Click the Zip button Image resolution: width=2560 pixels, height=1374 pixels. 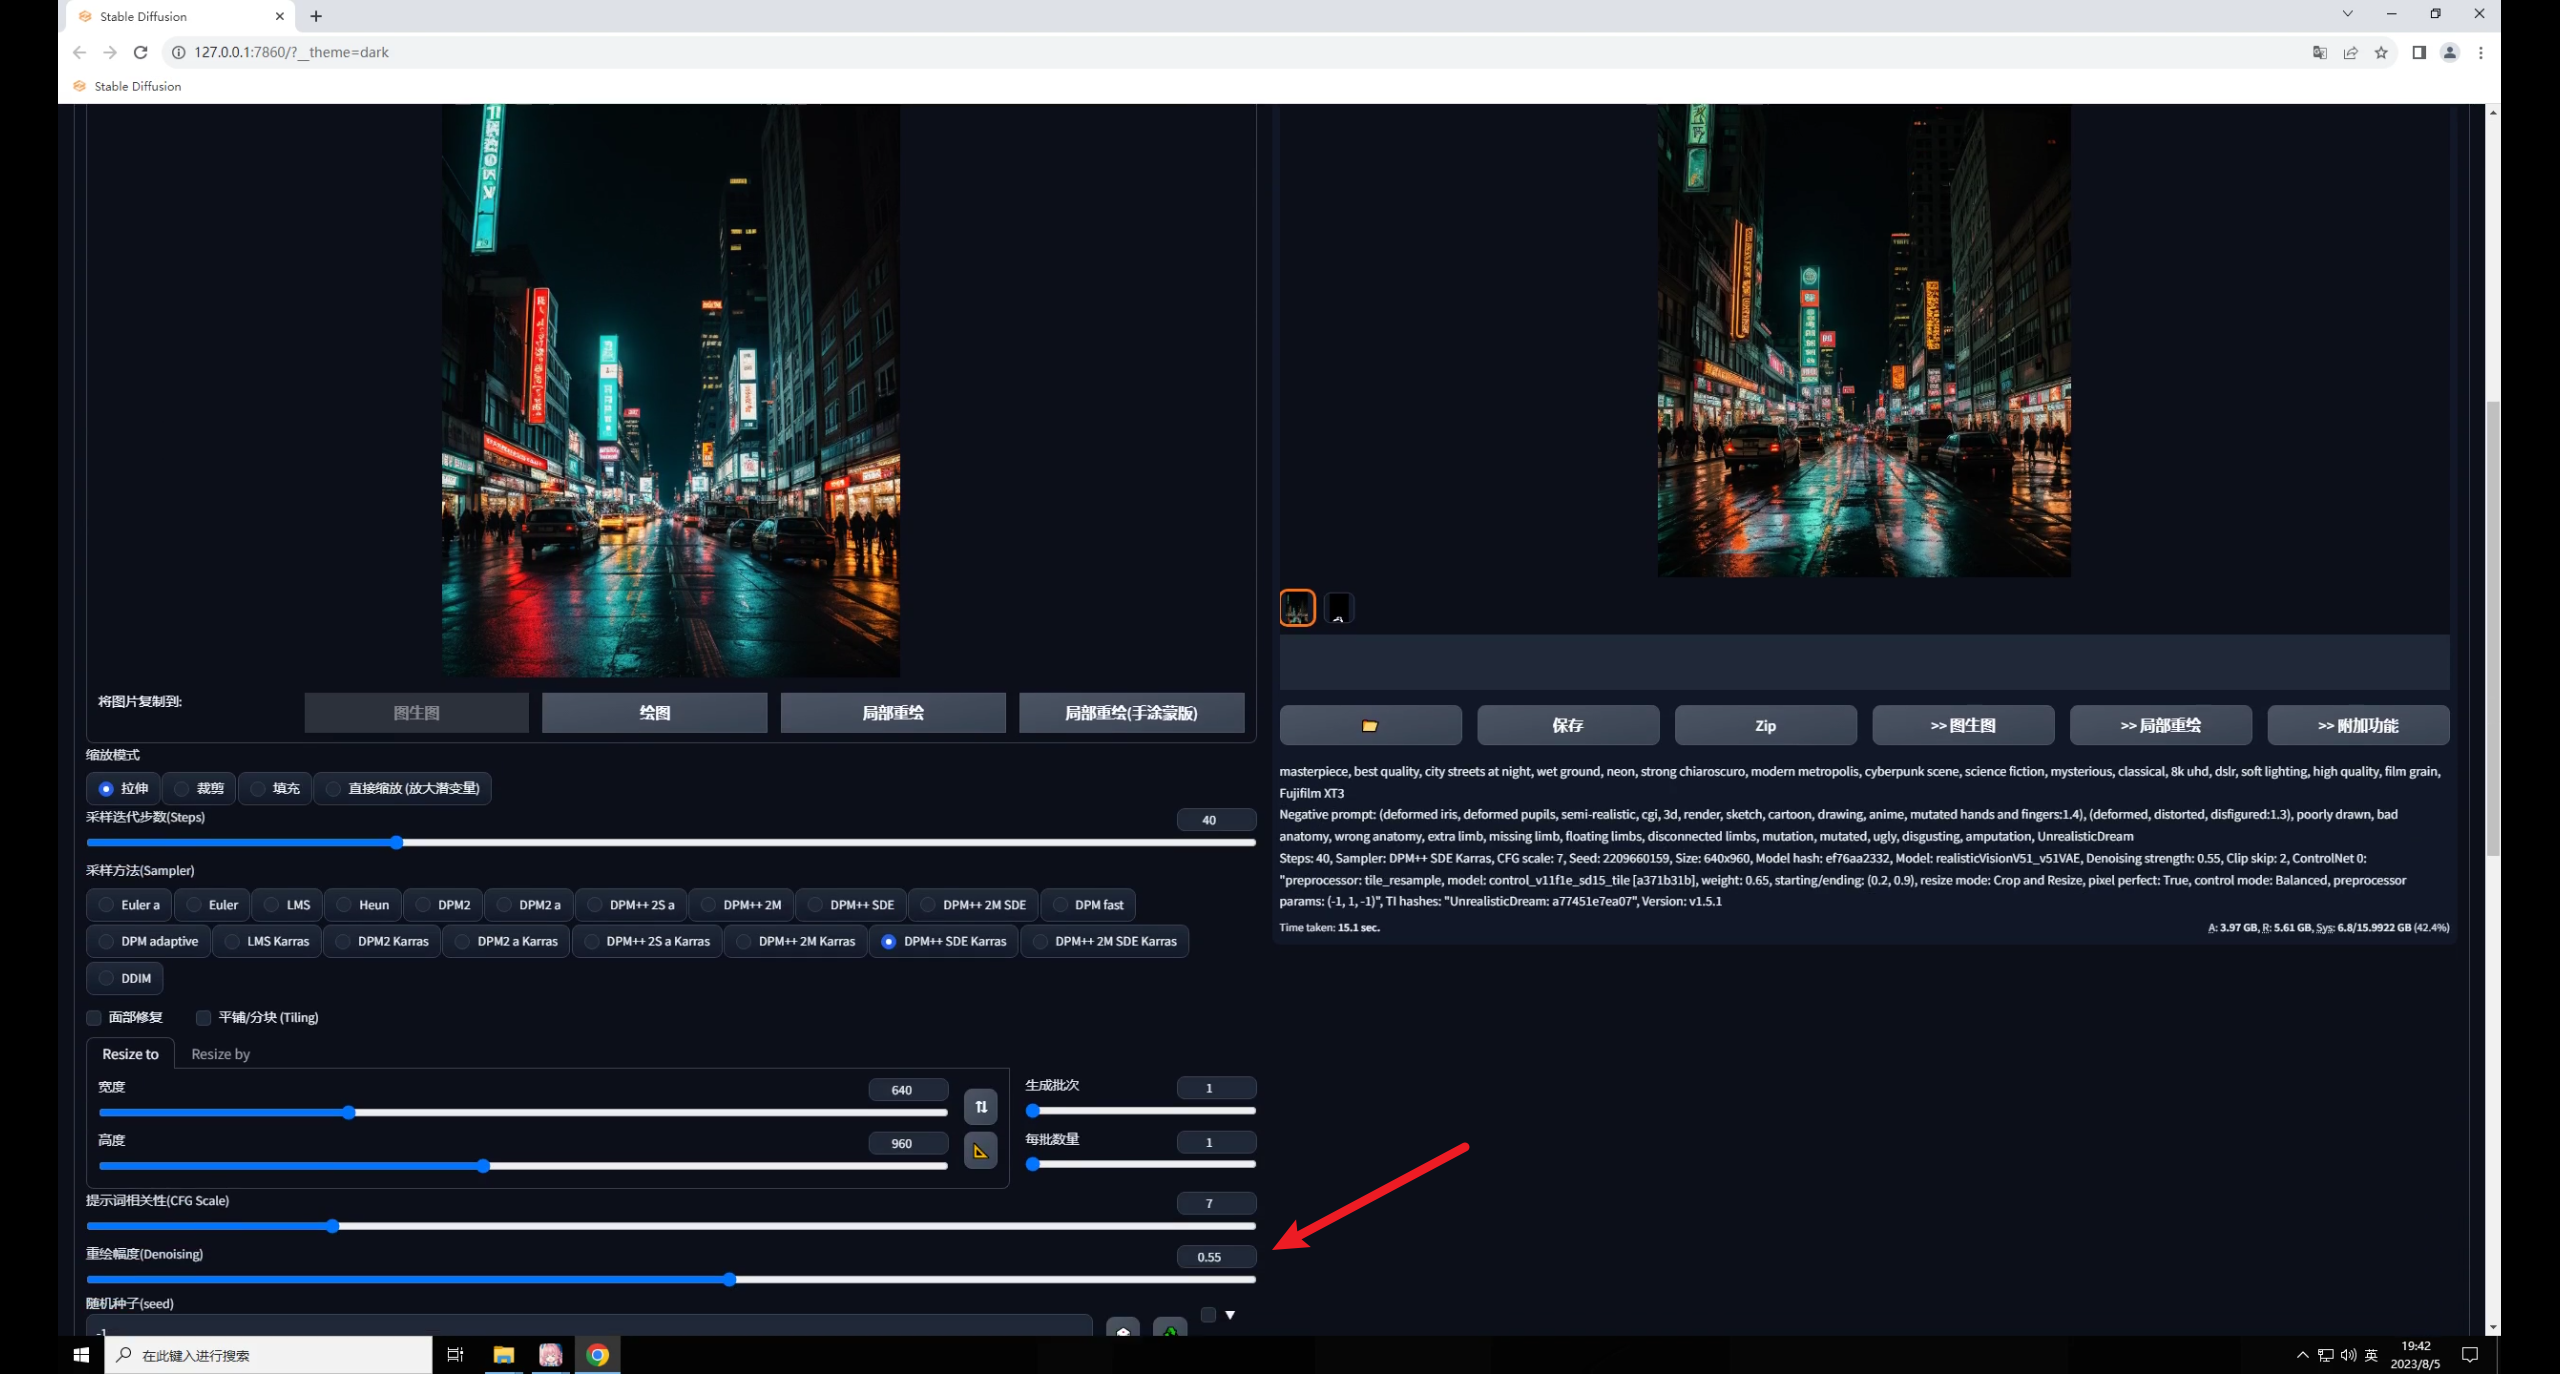coord(1765,725)
